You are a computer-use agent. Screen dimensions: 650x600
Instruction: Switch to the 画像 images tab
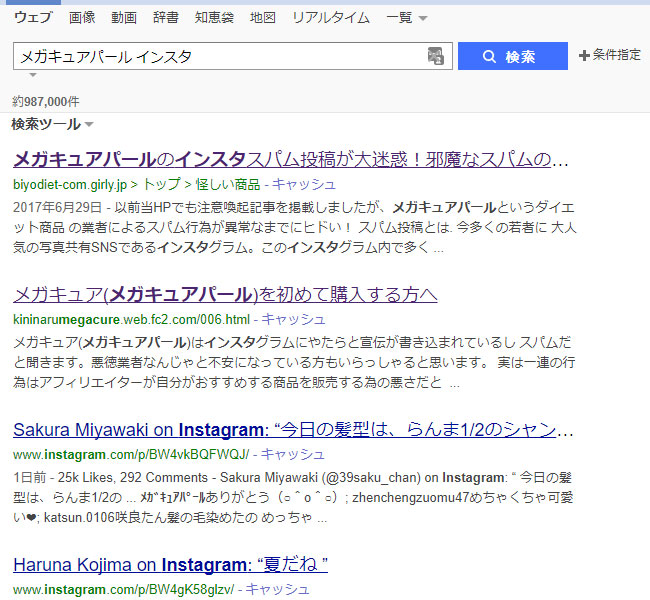82,18
